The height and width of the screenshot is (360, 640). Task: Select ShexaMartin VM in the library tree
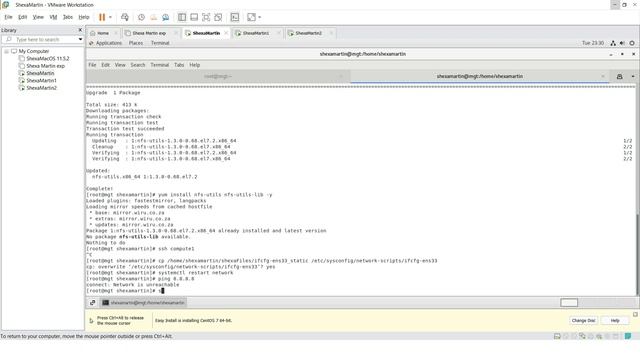(40, 73)
